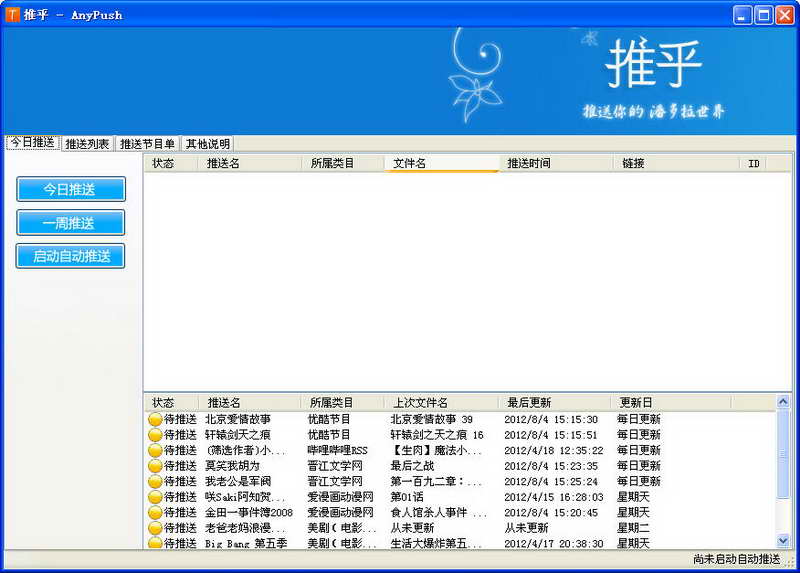The image size is (800, 573).
Task: Click status icon of 咲Saki阿知贺 row
Action: tap(155, 497)
